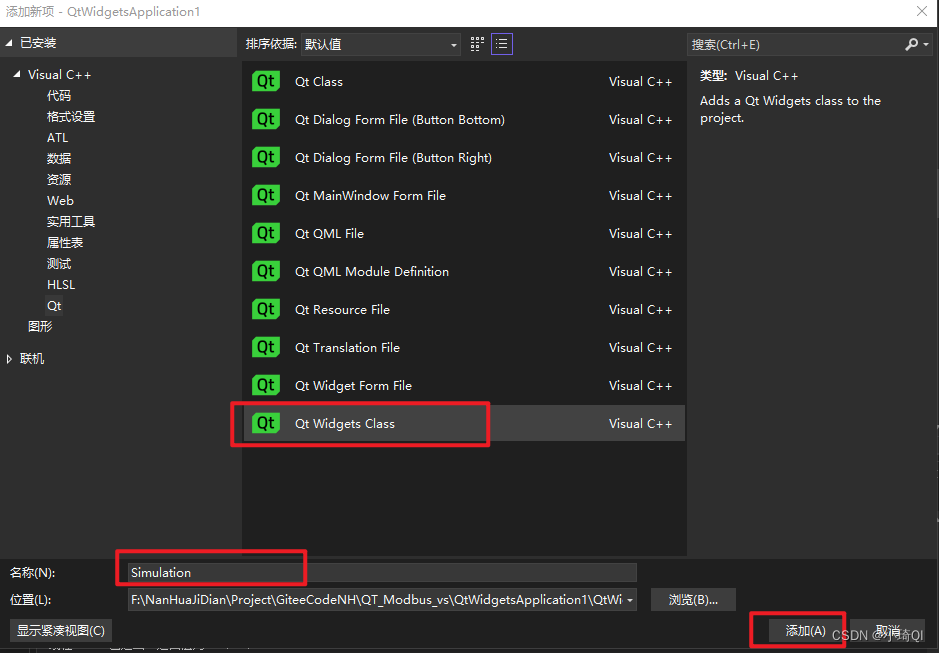
Task: Select the Qt QML File template label
Action: (x=329, y=234)
